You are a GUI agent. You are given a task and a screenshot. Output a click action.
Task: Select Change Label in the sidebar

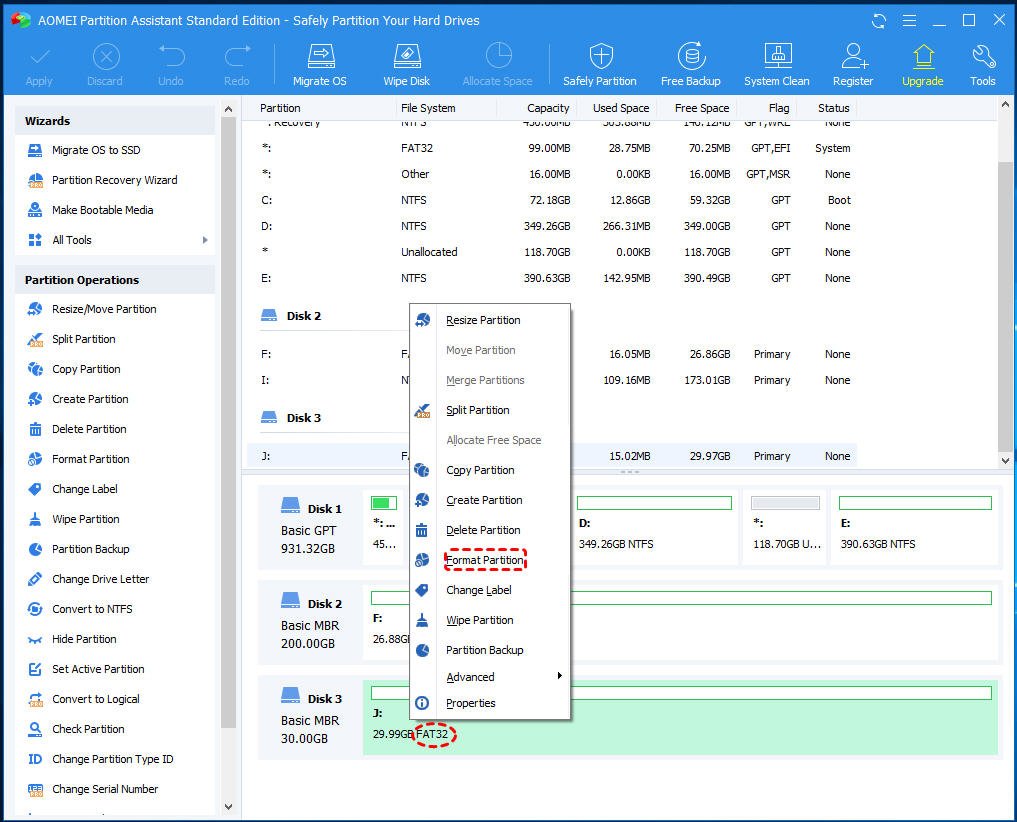click(x=85, y=489)
